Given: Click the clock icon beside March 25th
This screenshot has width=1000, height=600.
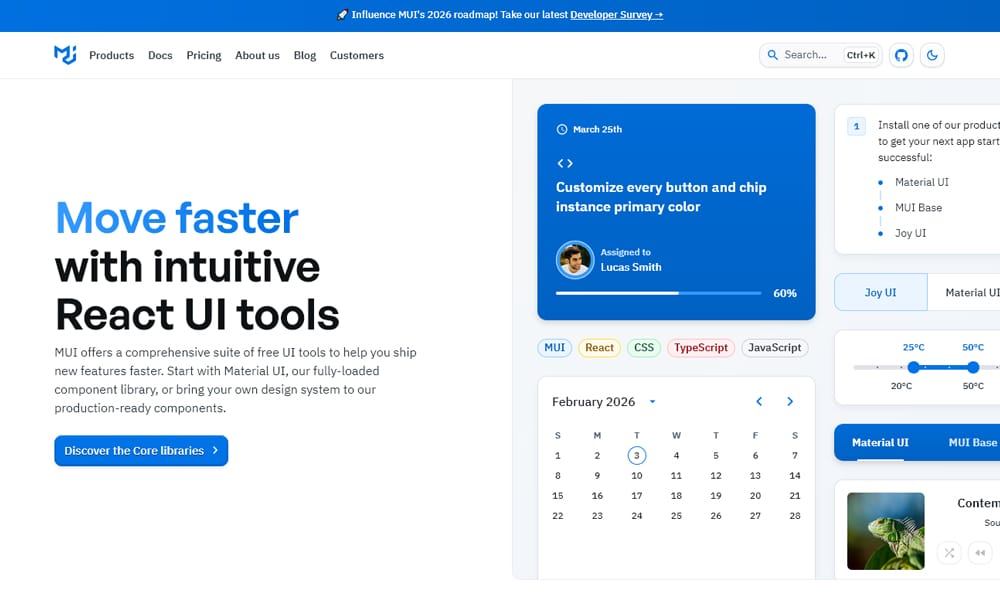Looking at the screenshot, I should pyautogui.click(x=562, y=129).
